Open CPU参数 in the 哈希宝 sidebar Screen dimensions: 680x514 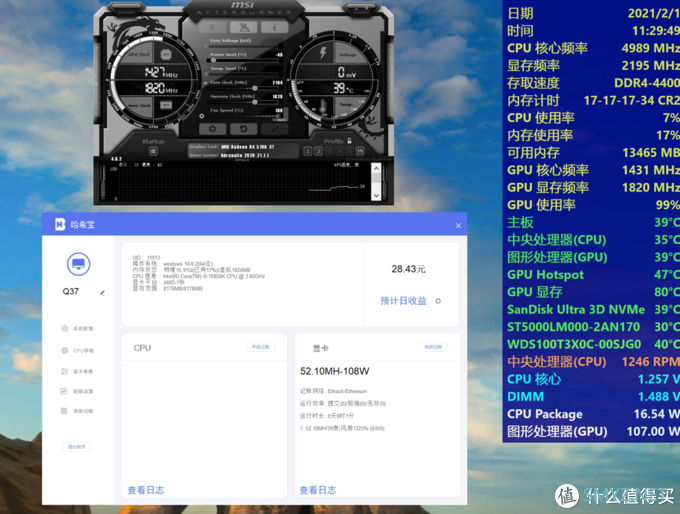(77, 350)
